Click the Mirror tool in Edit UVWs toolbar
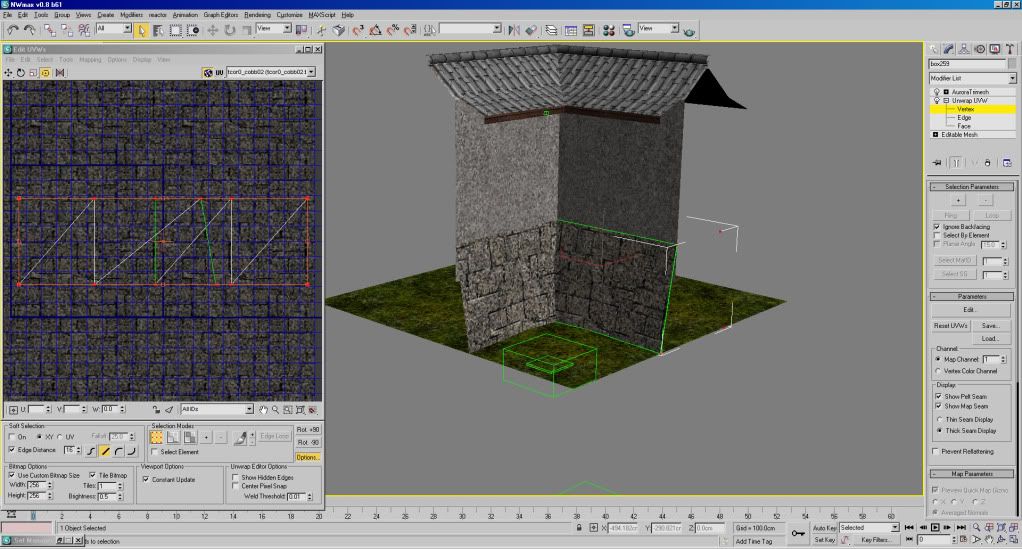1022x549 pixels. (x=60, y=72)
